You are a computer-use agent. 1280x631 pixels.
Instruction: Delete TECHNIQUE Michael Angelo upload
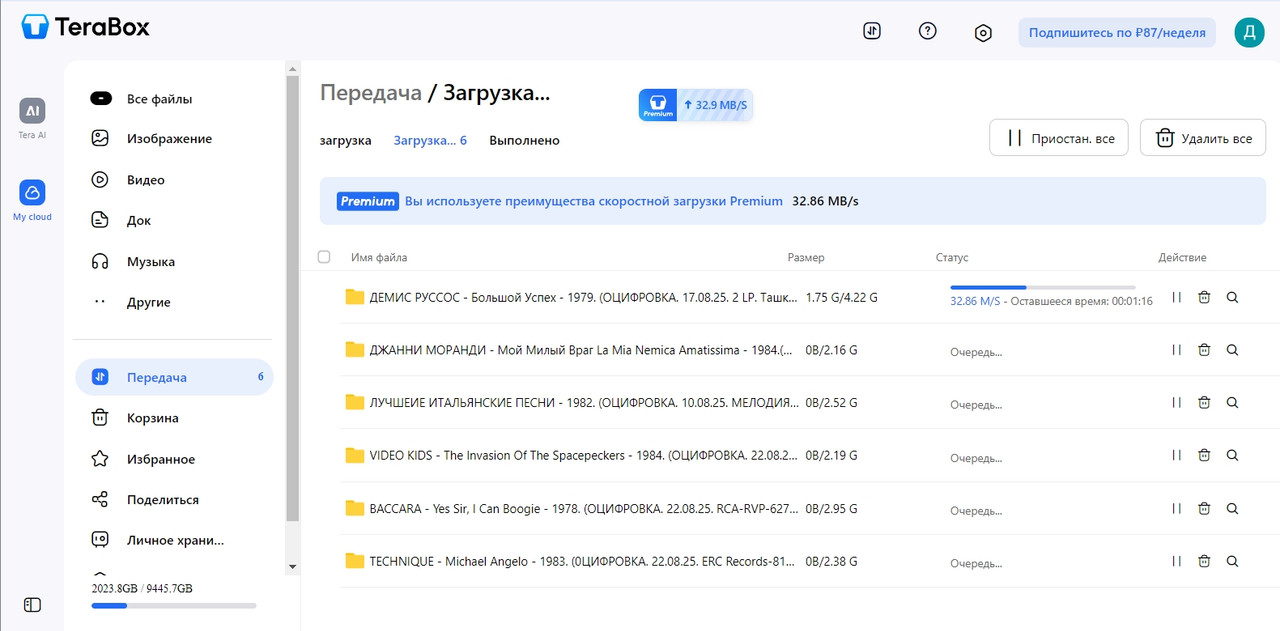(1204, 561)
